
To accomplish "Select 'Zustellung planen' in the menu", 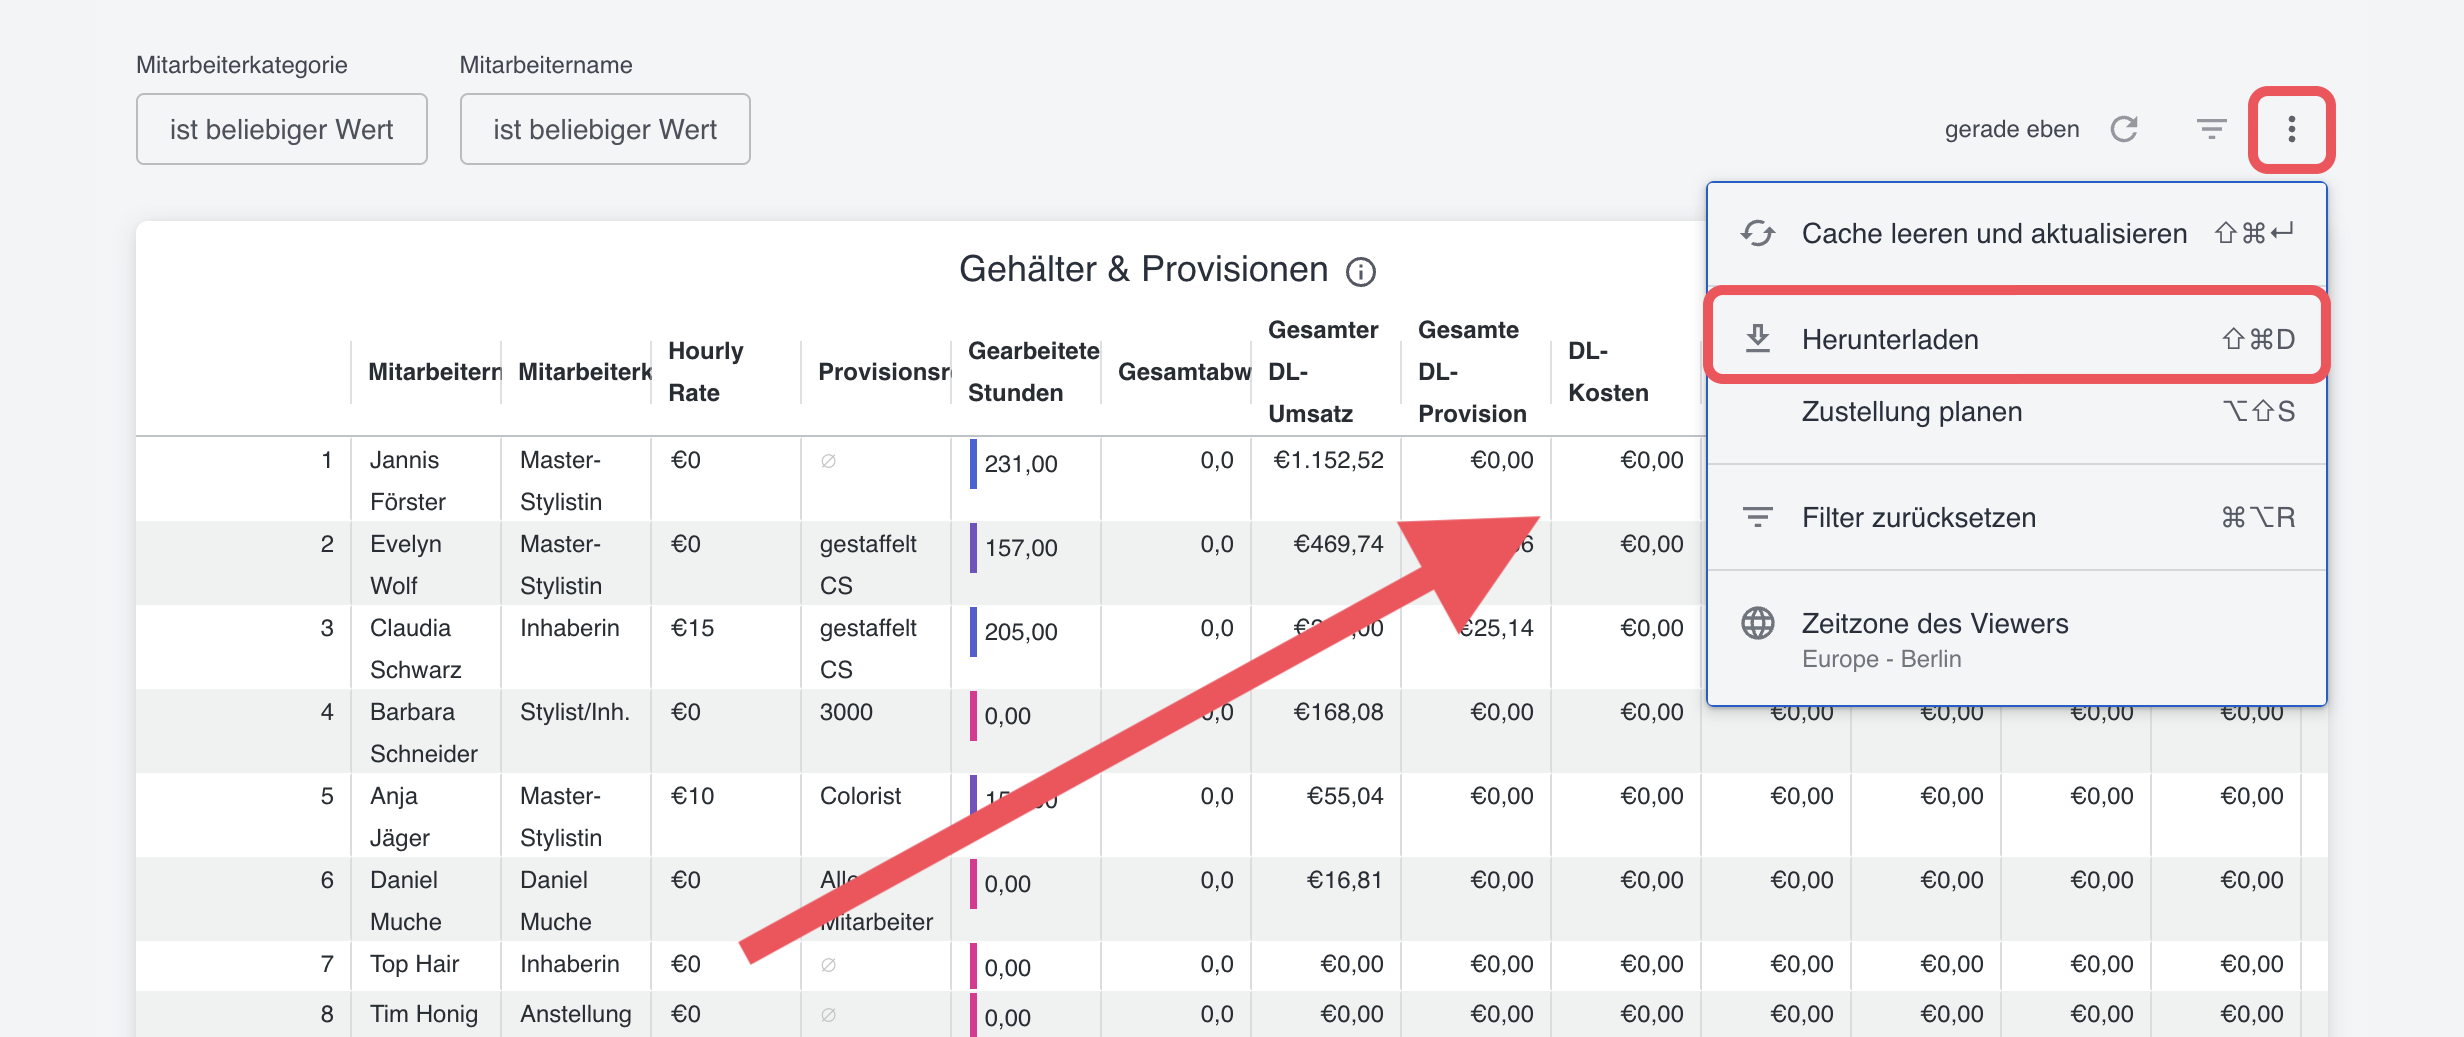I will tap(2016, 412).
